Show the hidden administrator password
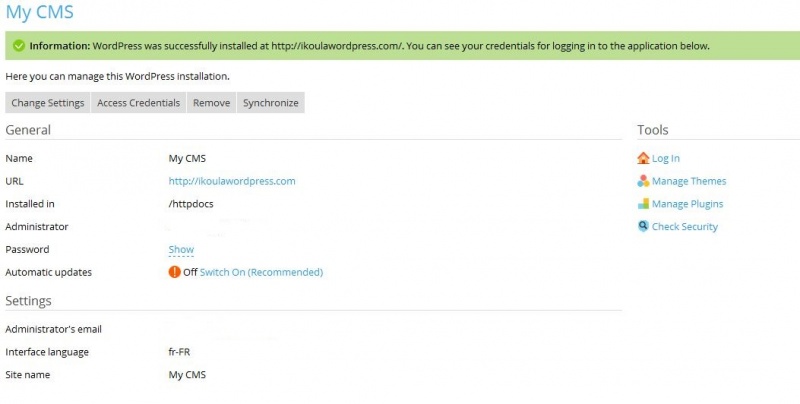This screenshot has width=800, height=404. click(x=181, y=250)
